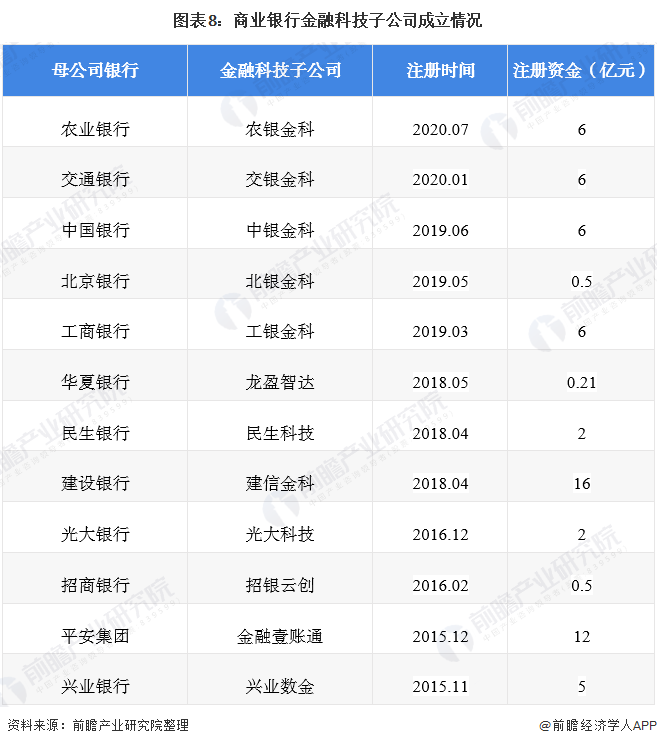The height and width of the screenshot is (746, 657).
Task: Click the @前瞻经济学人APP credit
Action: (x=598, y=725)
